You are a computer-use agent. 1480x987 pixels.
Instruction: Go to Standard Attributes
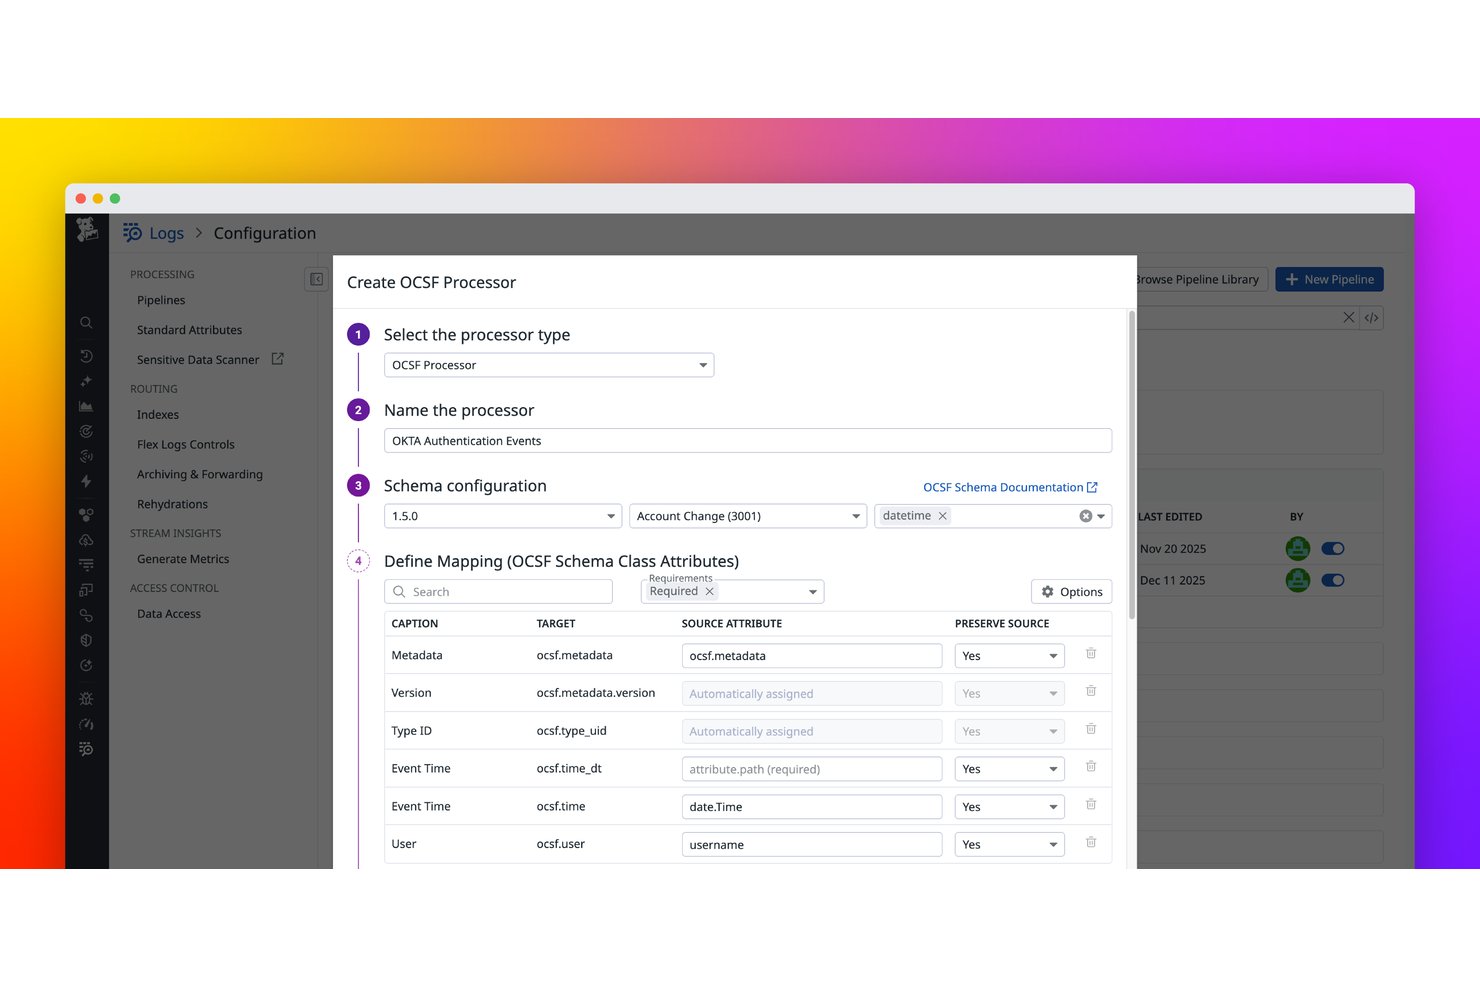(189, 330)
